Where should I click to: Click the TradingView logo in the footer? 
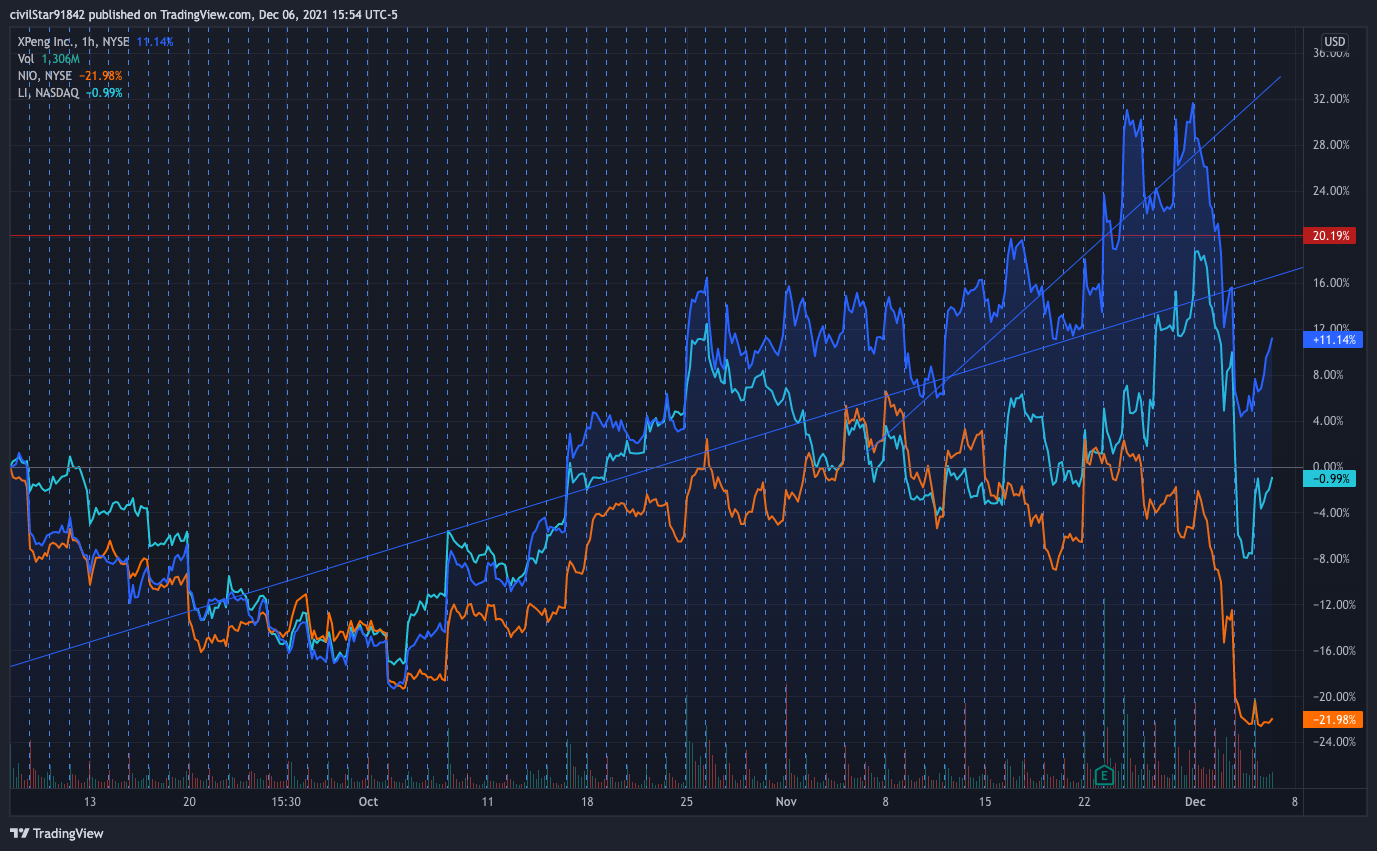point(57,833)
